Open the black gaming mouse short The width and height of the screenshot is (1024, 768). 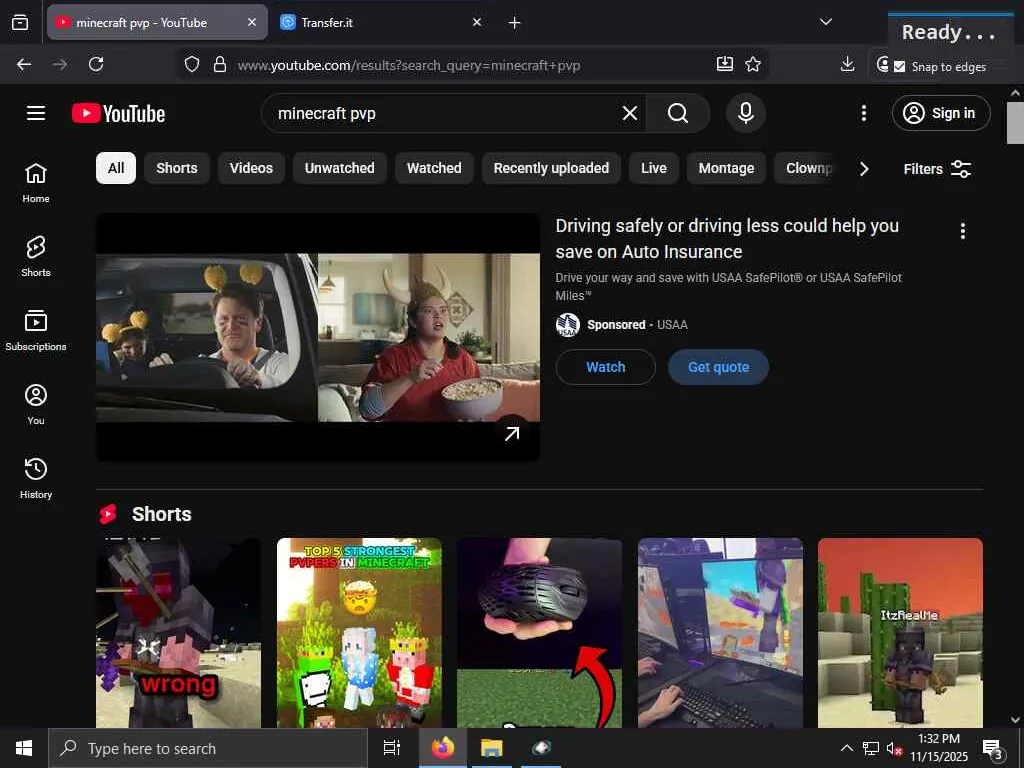[x=539, y=632]
